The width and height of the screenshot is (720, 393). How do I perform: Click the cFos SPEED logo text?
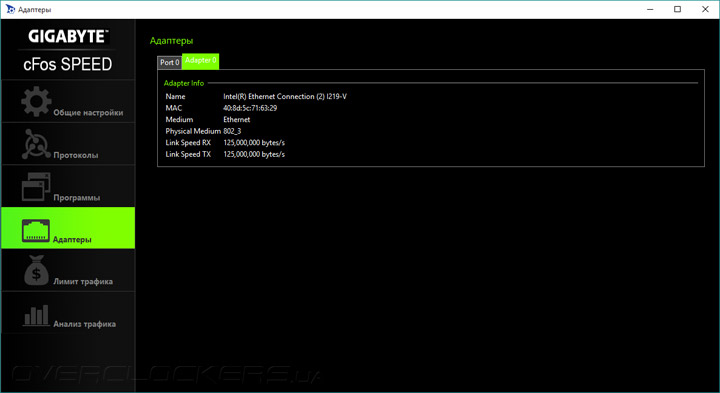point(68,64)
